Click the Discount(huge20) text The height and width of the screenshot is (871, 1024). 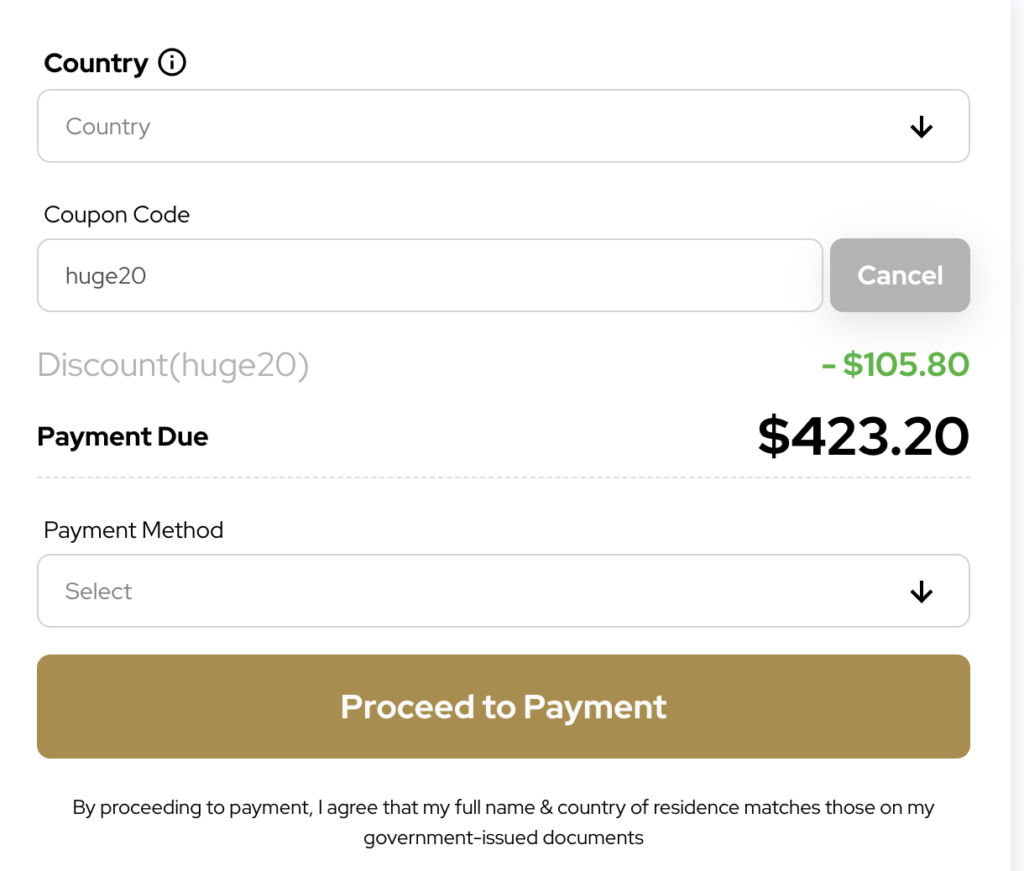173,365
